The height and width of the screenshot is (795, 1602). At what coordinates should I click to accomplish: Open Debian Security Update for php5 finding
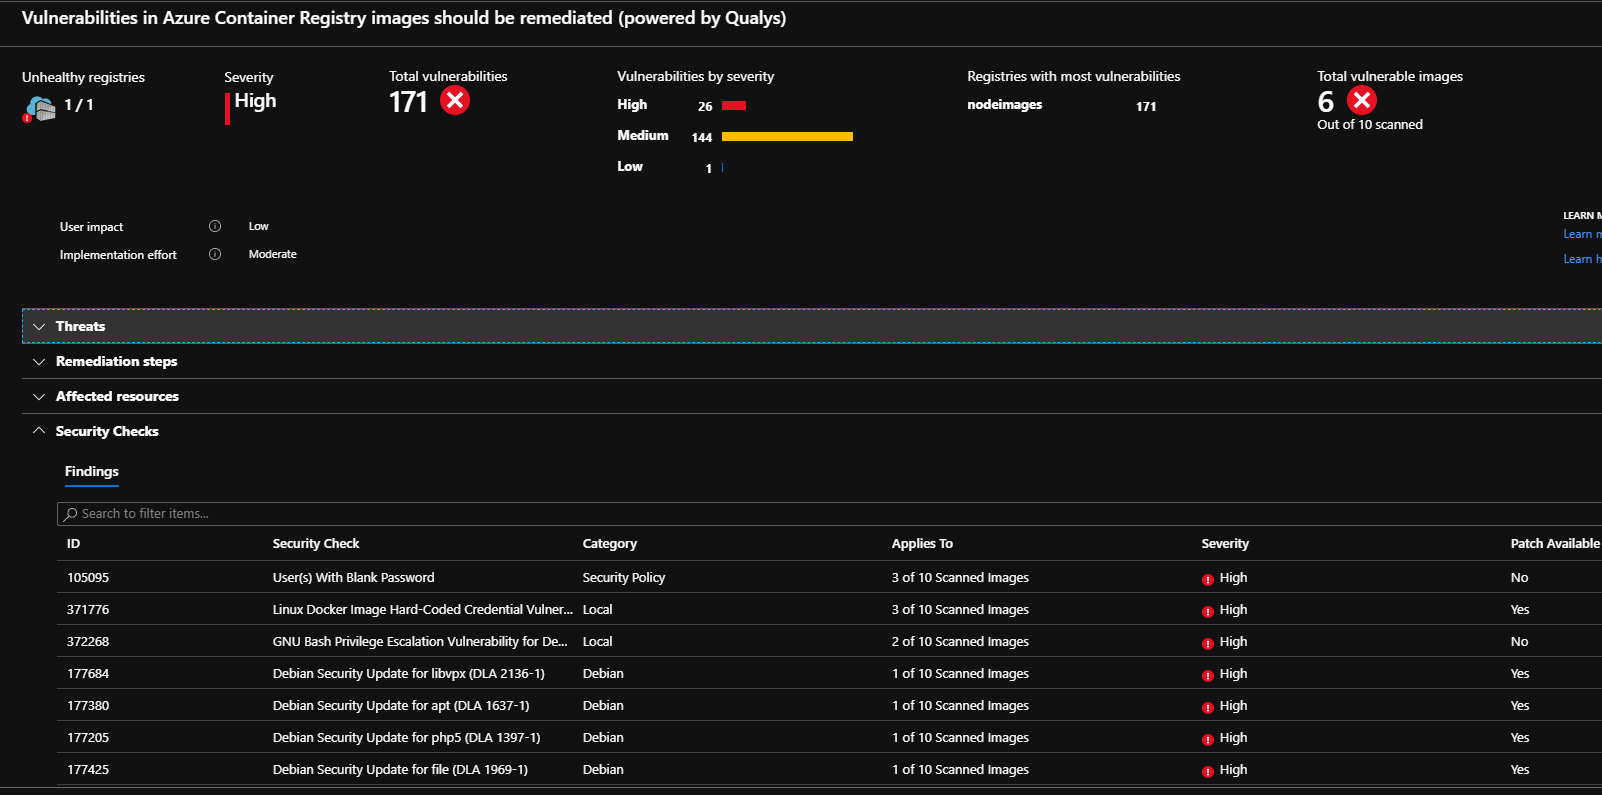click(407, 738)
